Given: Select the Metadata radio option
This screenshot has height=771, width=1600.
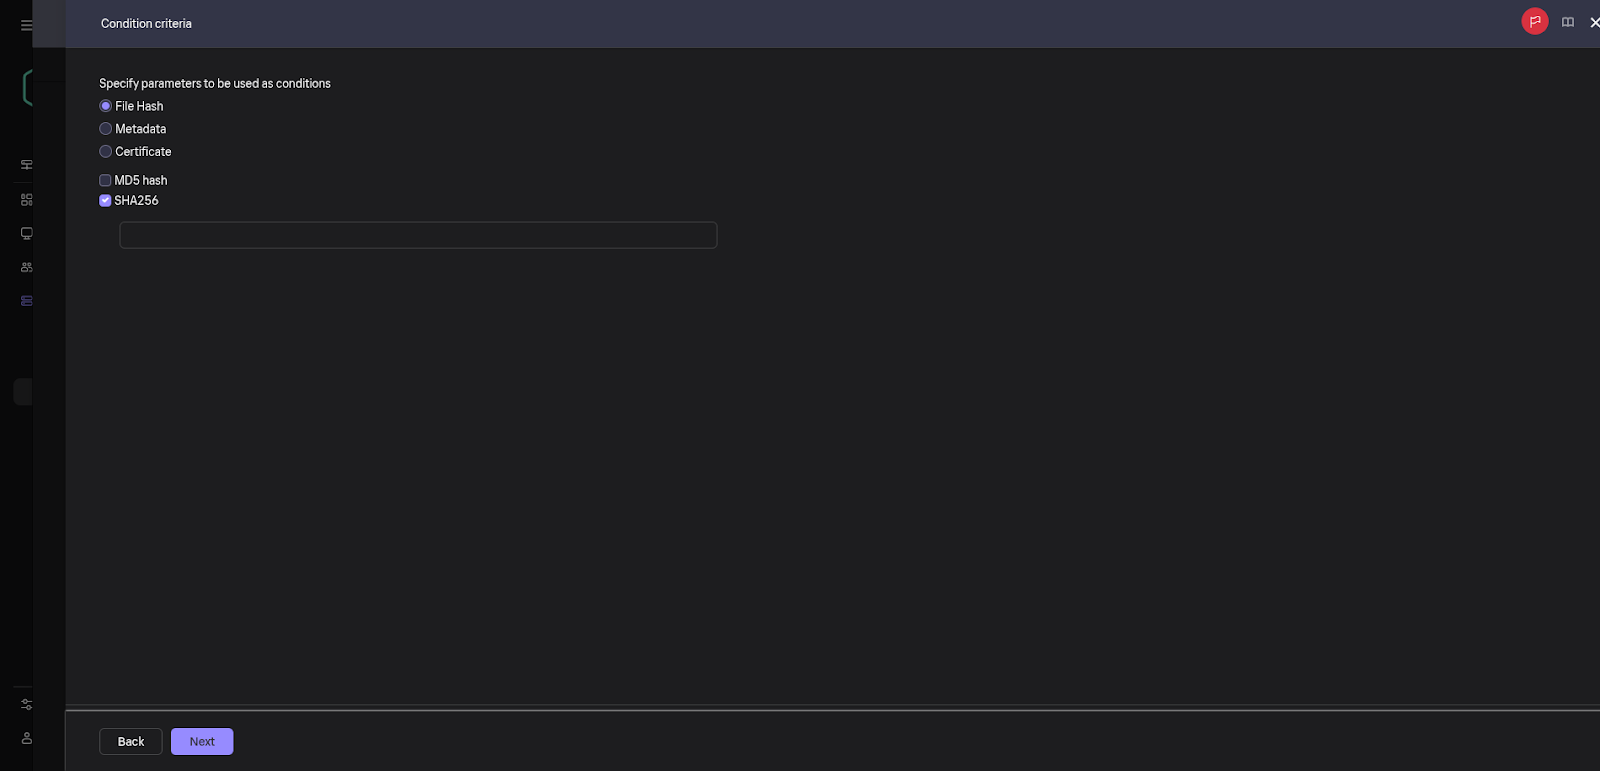Looking at the screenshot, I should click(x=106, y=129).
